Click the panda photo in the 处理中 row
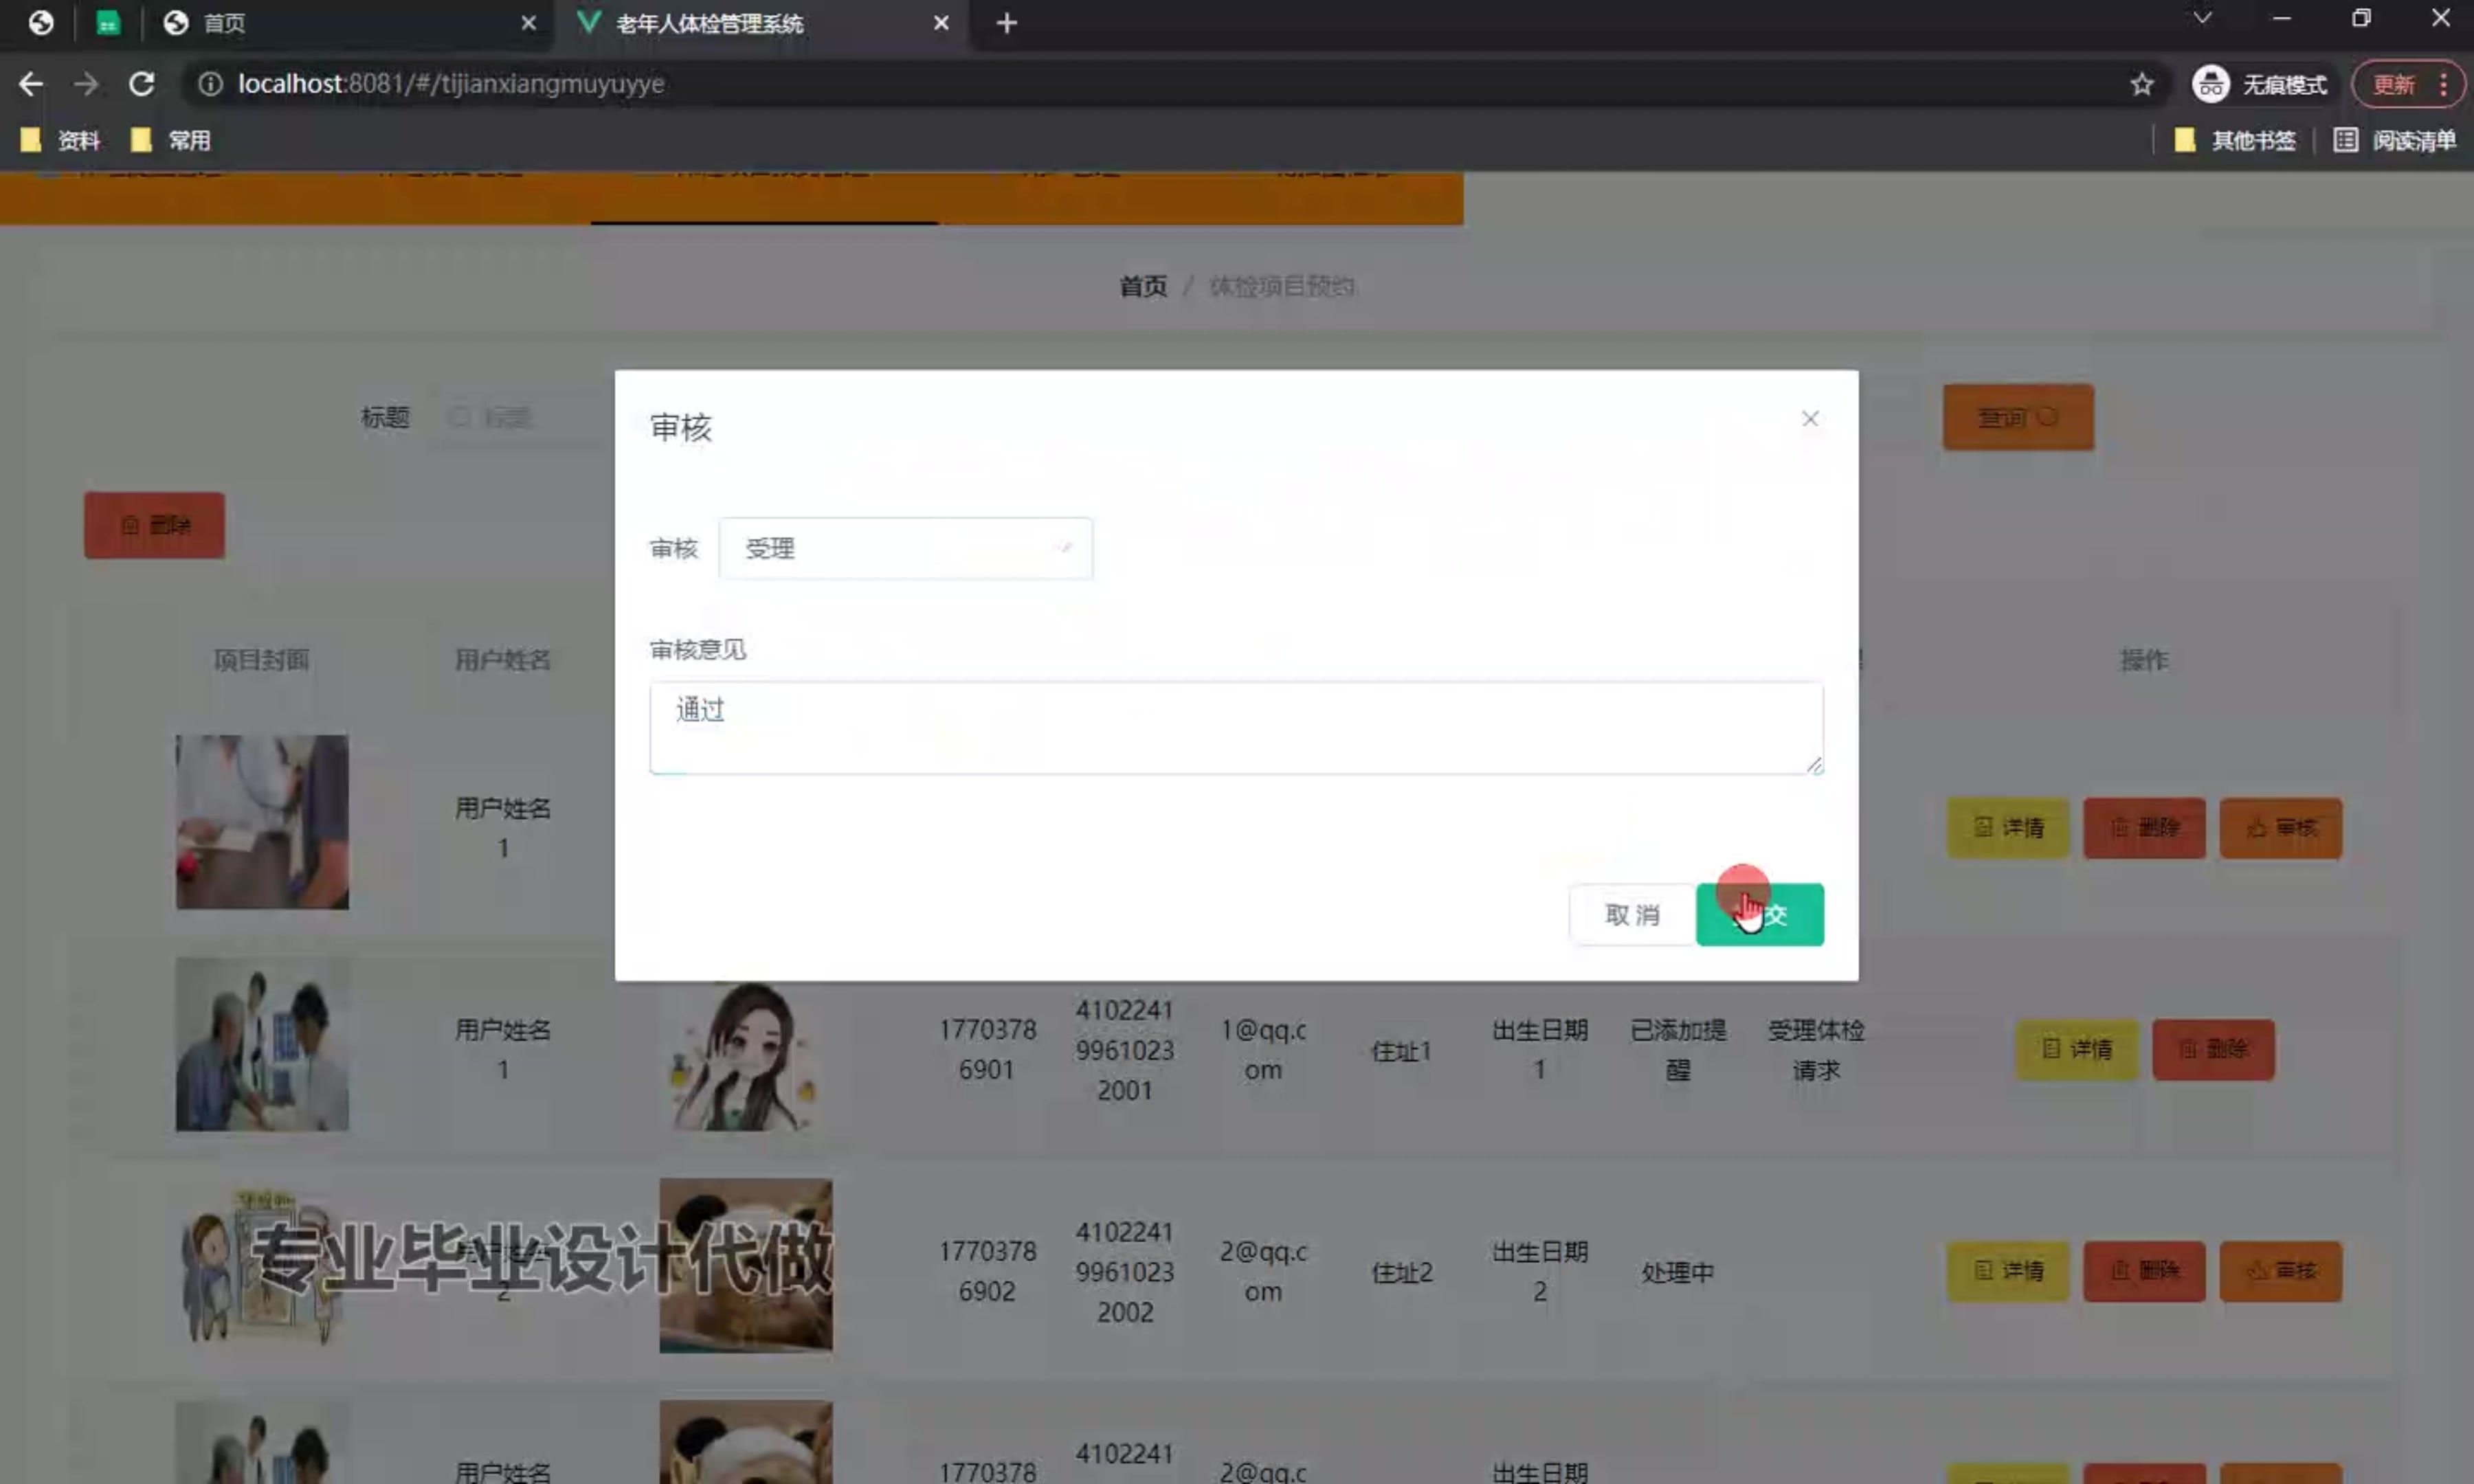The image size is (2474, 1484). click(745, 1266)
